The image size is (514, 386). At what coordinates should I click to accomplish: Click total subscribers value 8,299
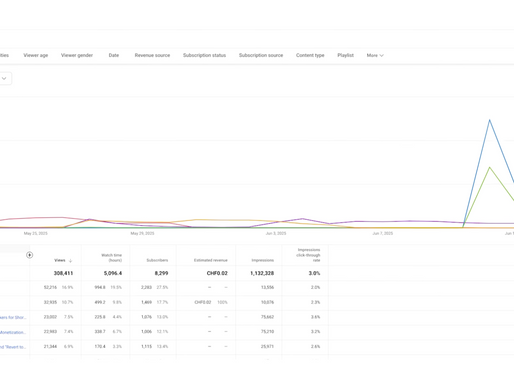(161, 273)
